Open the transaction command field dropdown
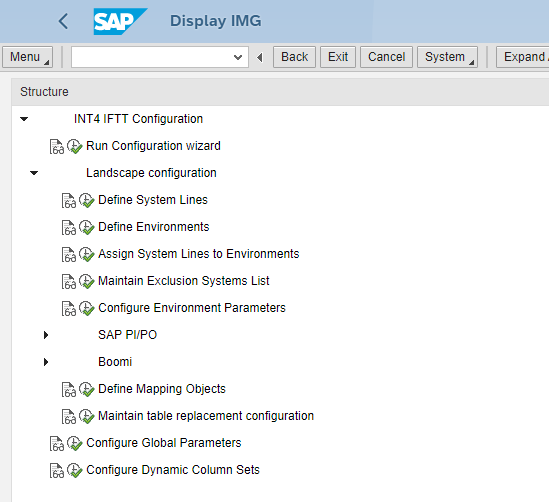Image resolution: width=549 pixels, height=502 pixels. (238, 57)
